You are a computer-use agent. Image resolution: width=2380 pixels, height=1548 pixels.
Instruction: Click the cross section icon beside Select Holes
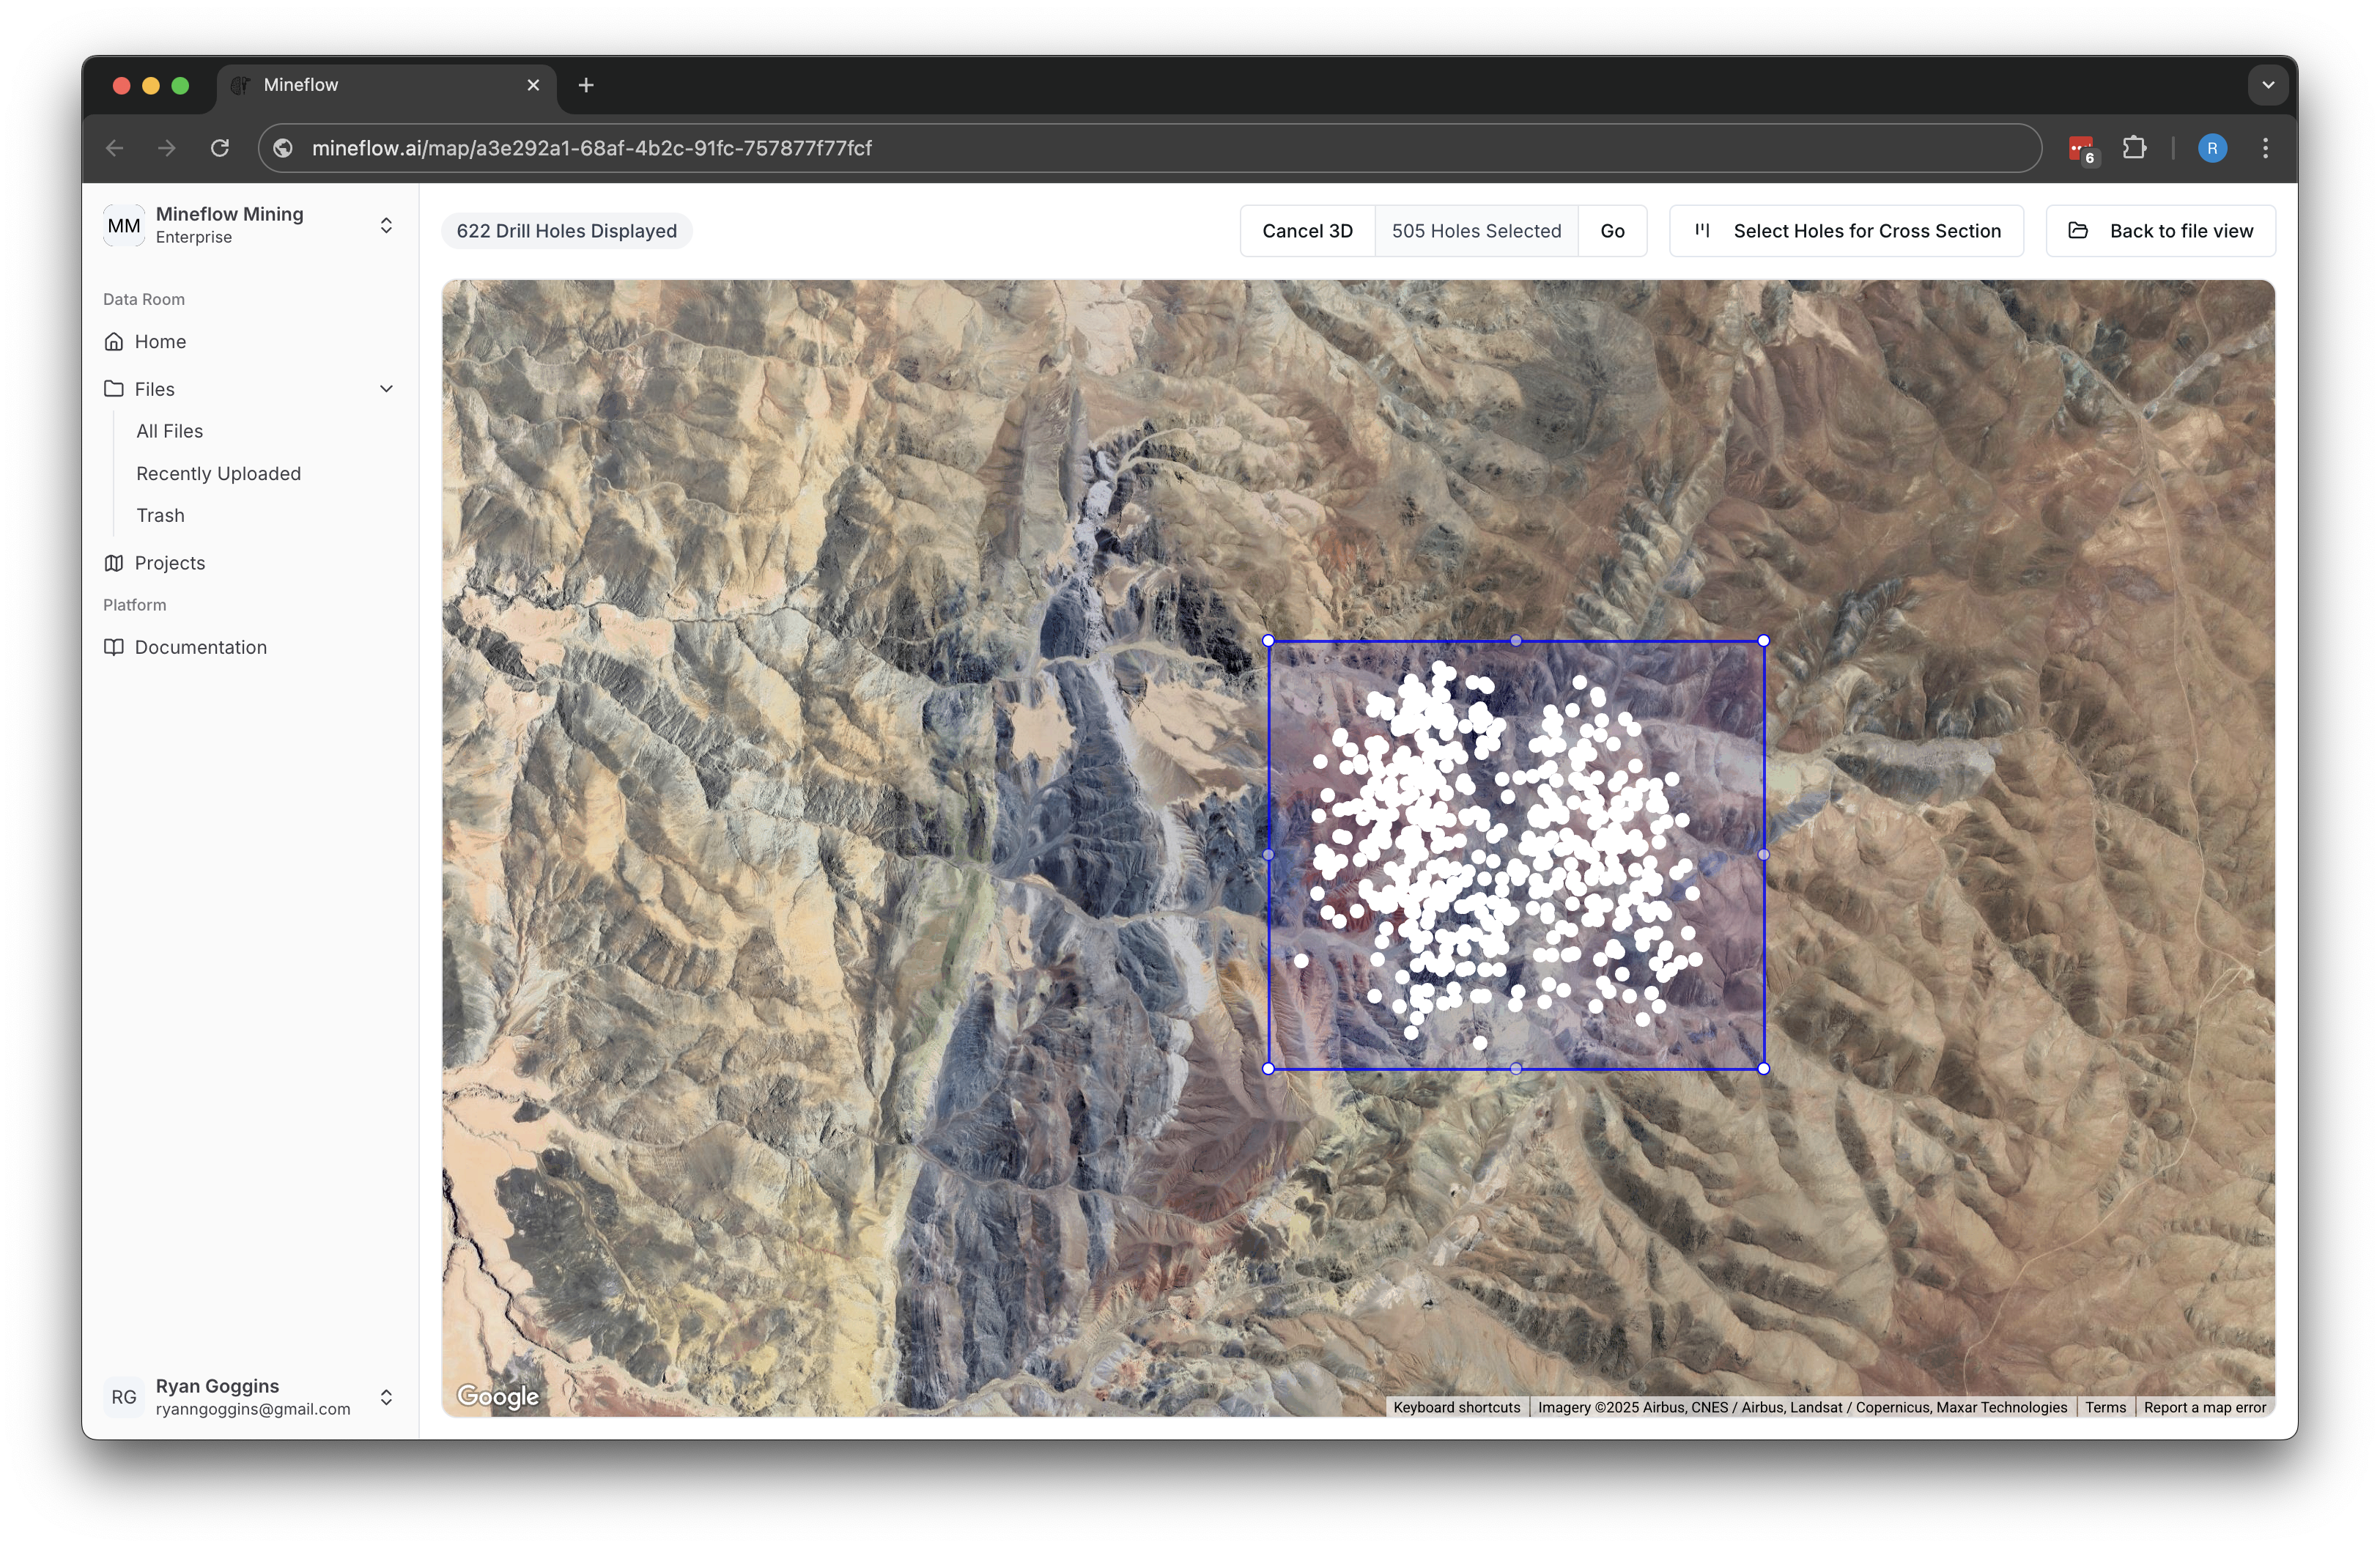[x=1702, y=230]
